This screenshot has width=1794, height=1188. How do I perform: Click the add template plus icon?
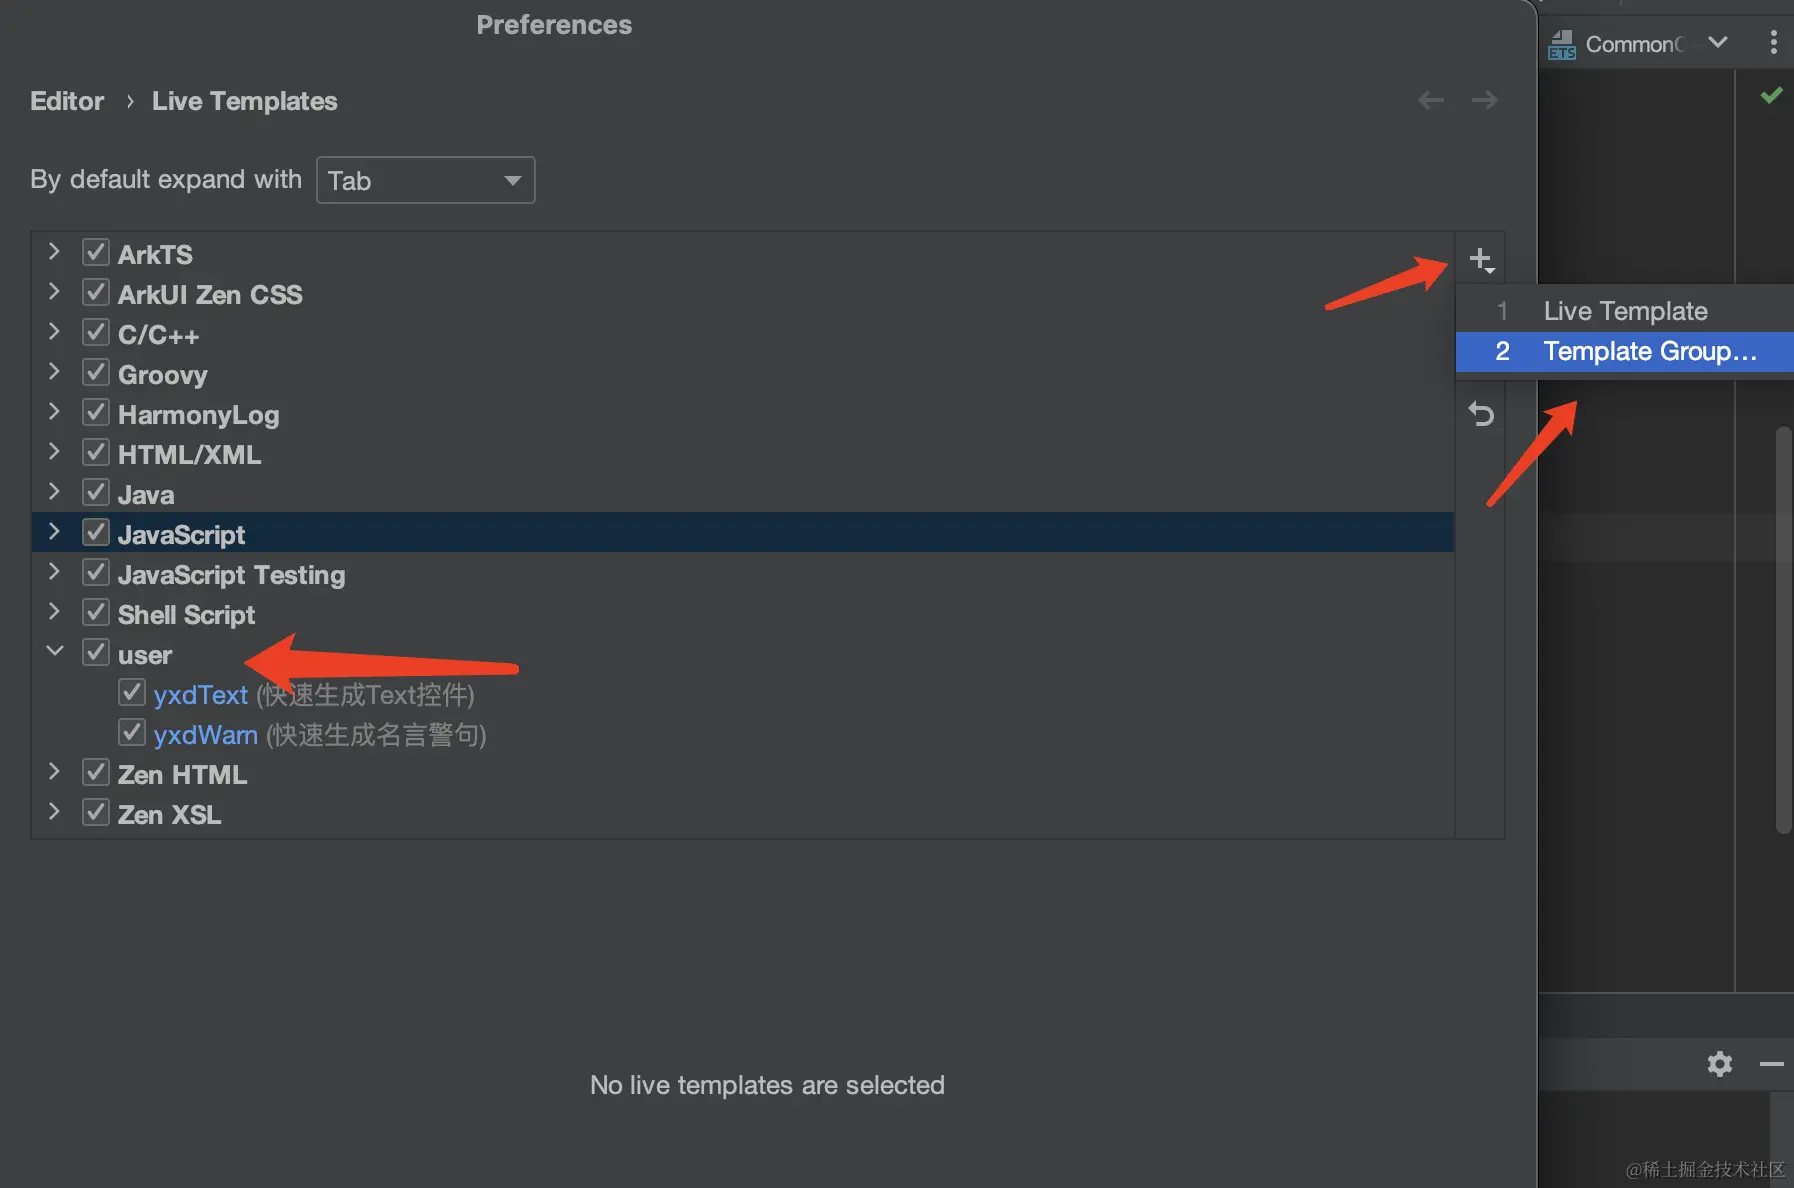pyautogui.click(x=1481, y=259)
